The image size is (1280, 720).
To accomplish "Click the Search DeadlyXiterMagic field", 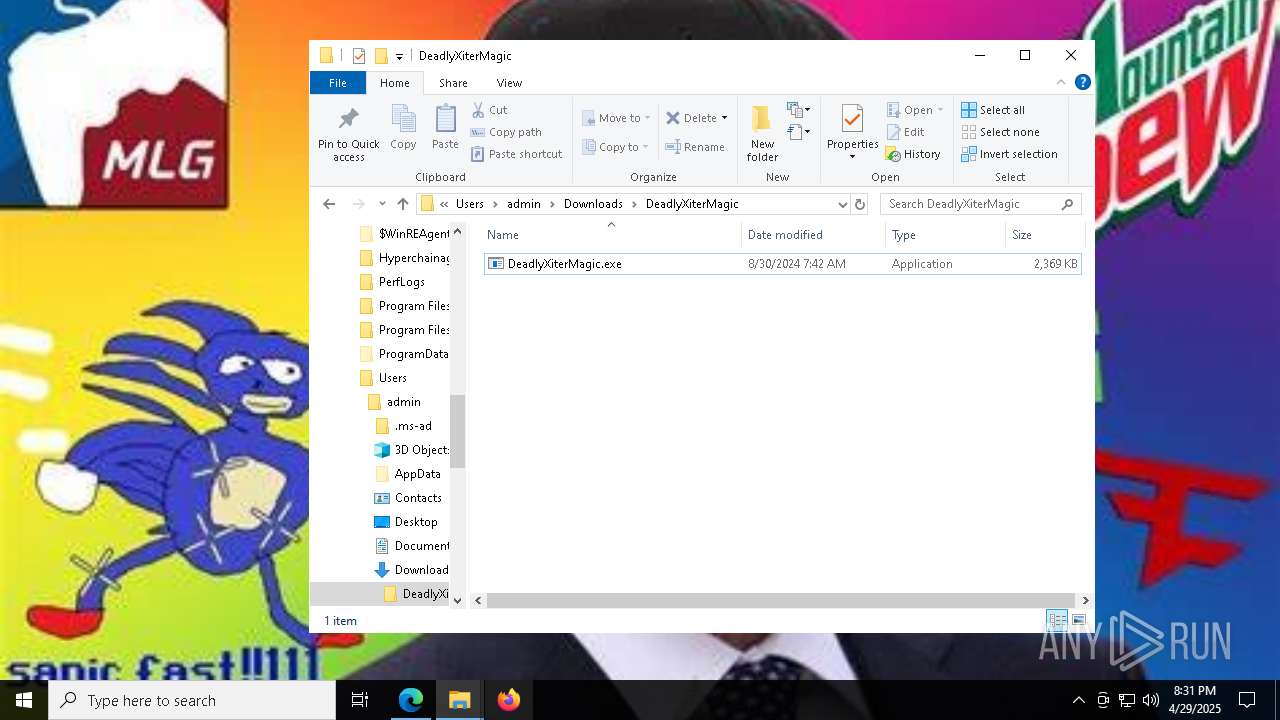I will pyautogui.click(x=980, y=204).
